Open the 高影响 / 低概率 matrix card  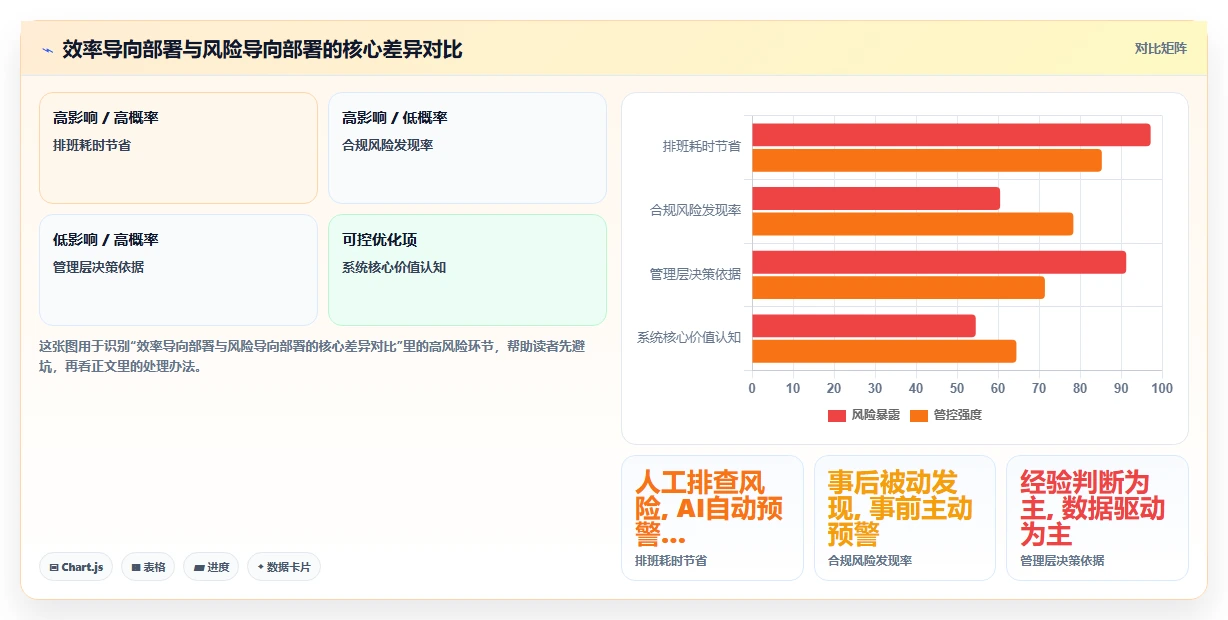pos(467,148)
